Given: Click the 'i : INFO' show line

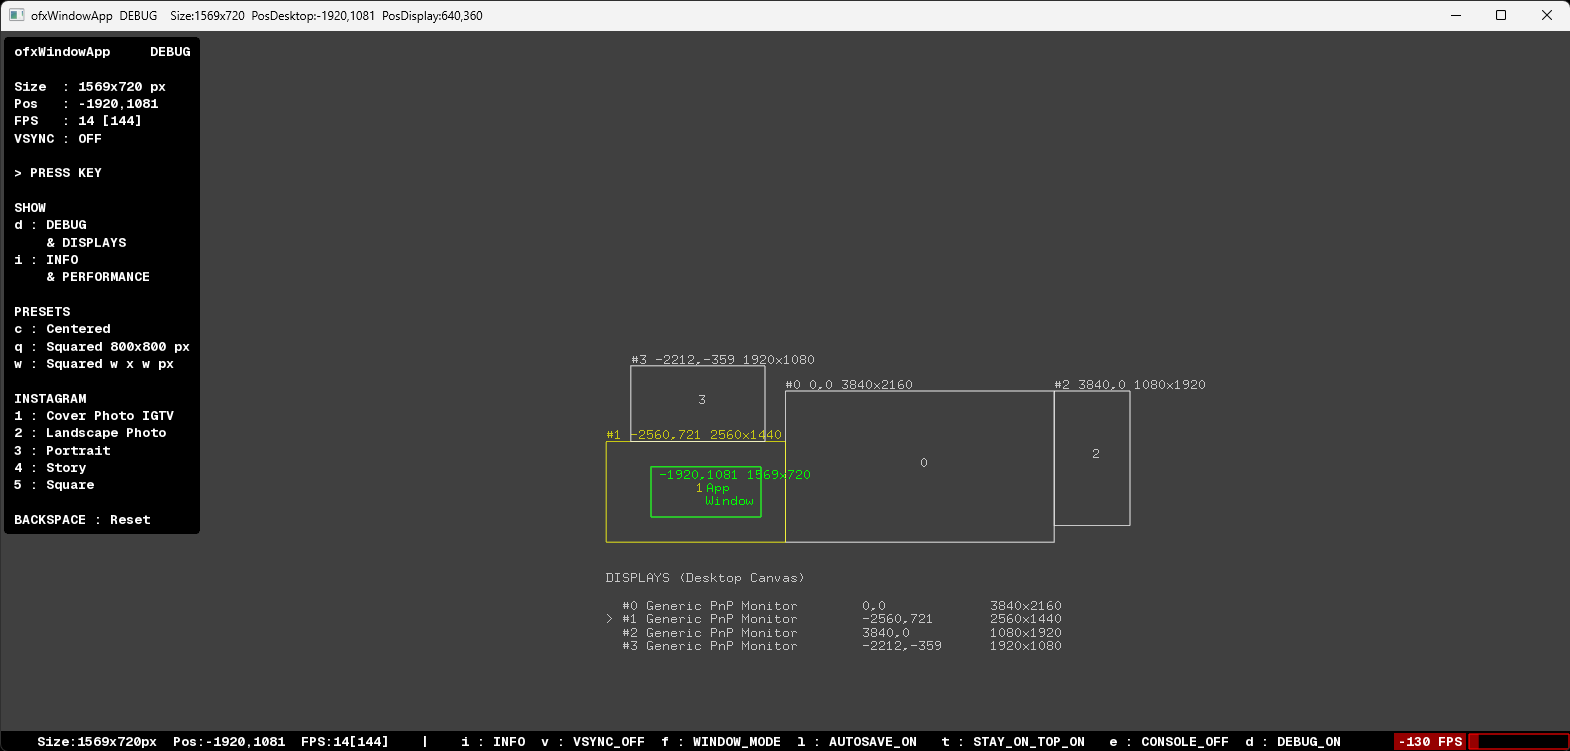Looking at the screenshot, I should tap(46, 260).
